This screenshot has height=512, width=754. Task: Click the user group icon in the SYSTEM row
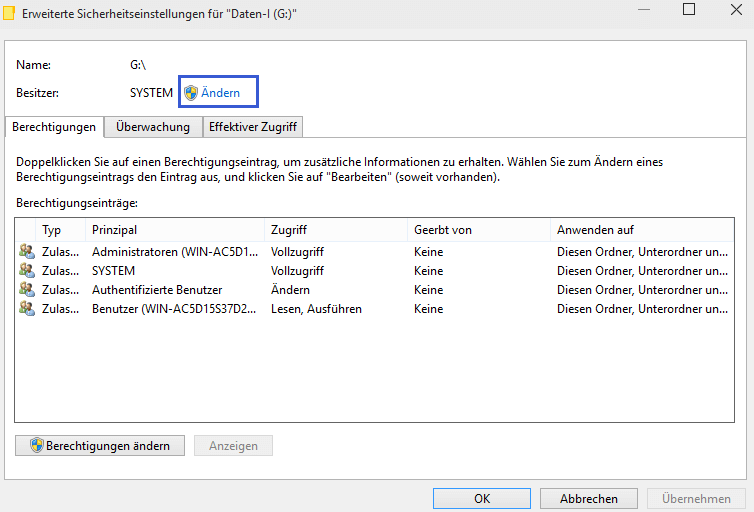(27, 271)
